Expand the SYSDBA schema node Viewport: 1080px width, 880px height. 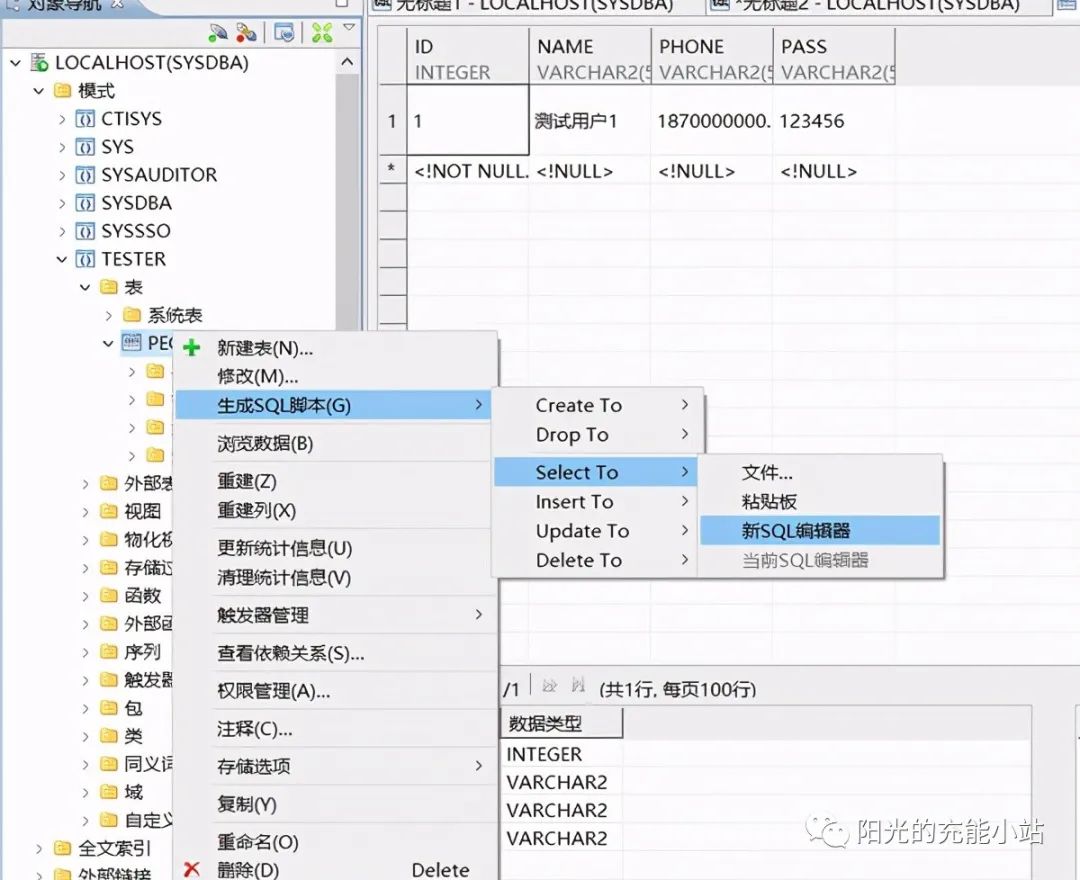coord(62,203)
